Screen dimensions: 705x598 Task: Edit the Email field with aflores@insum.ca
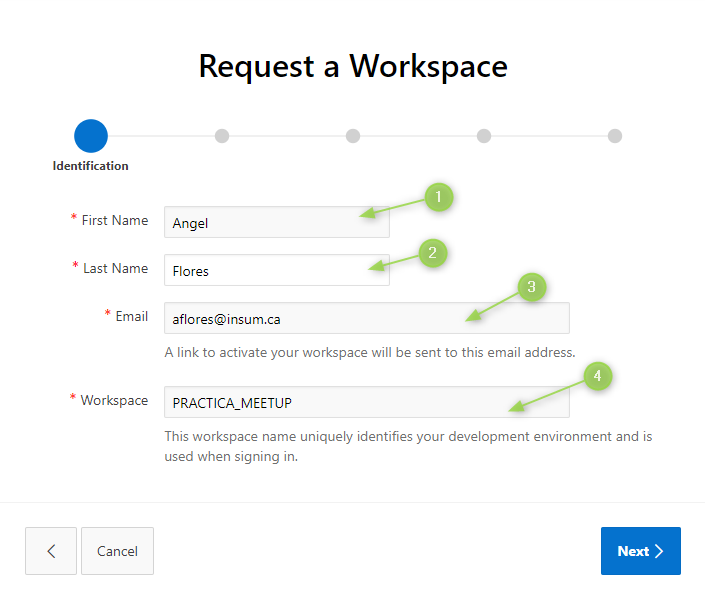(340, 318)
